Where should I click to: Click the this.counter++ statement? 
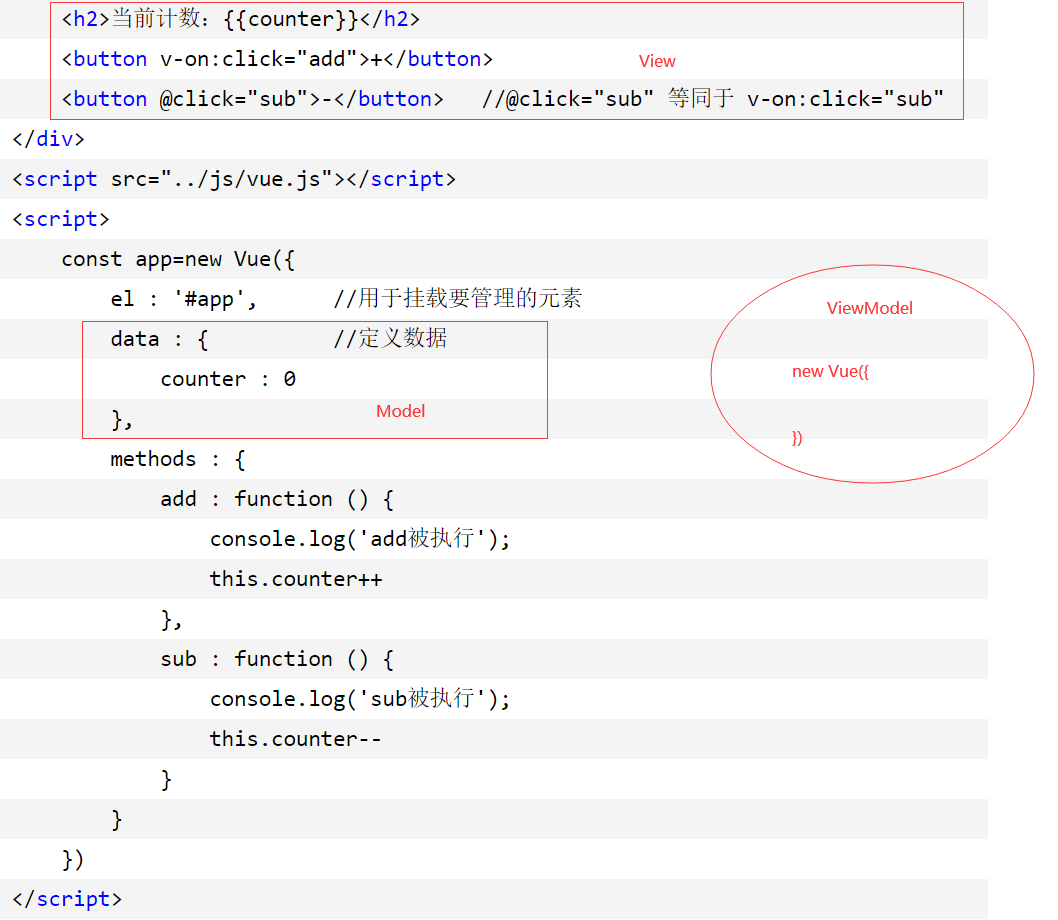[296, 578]
